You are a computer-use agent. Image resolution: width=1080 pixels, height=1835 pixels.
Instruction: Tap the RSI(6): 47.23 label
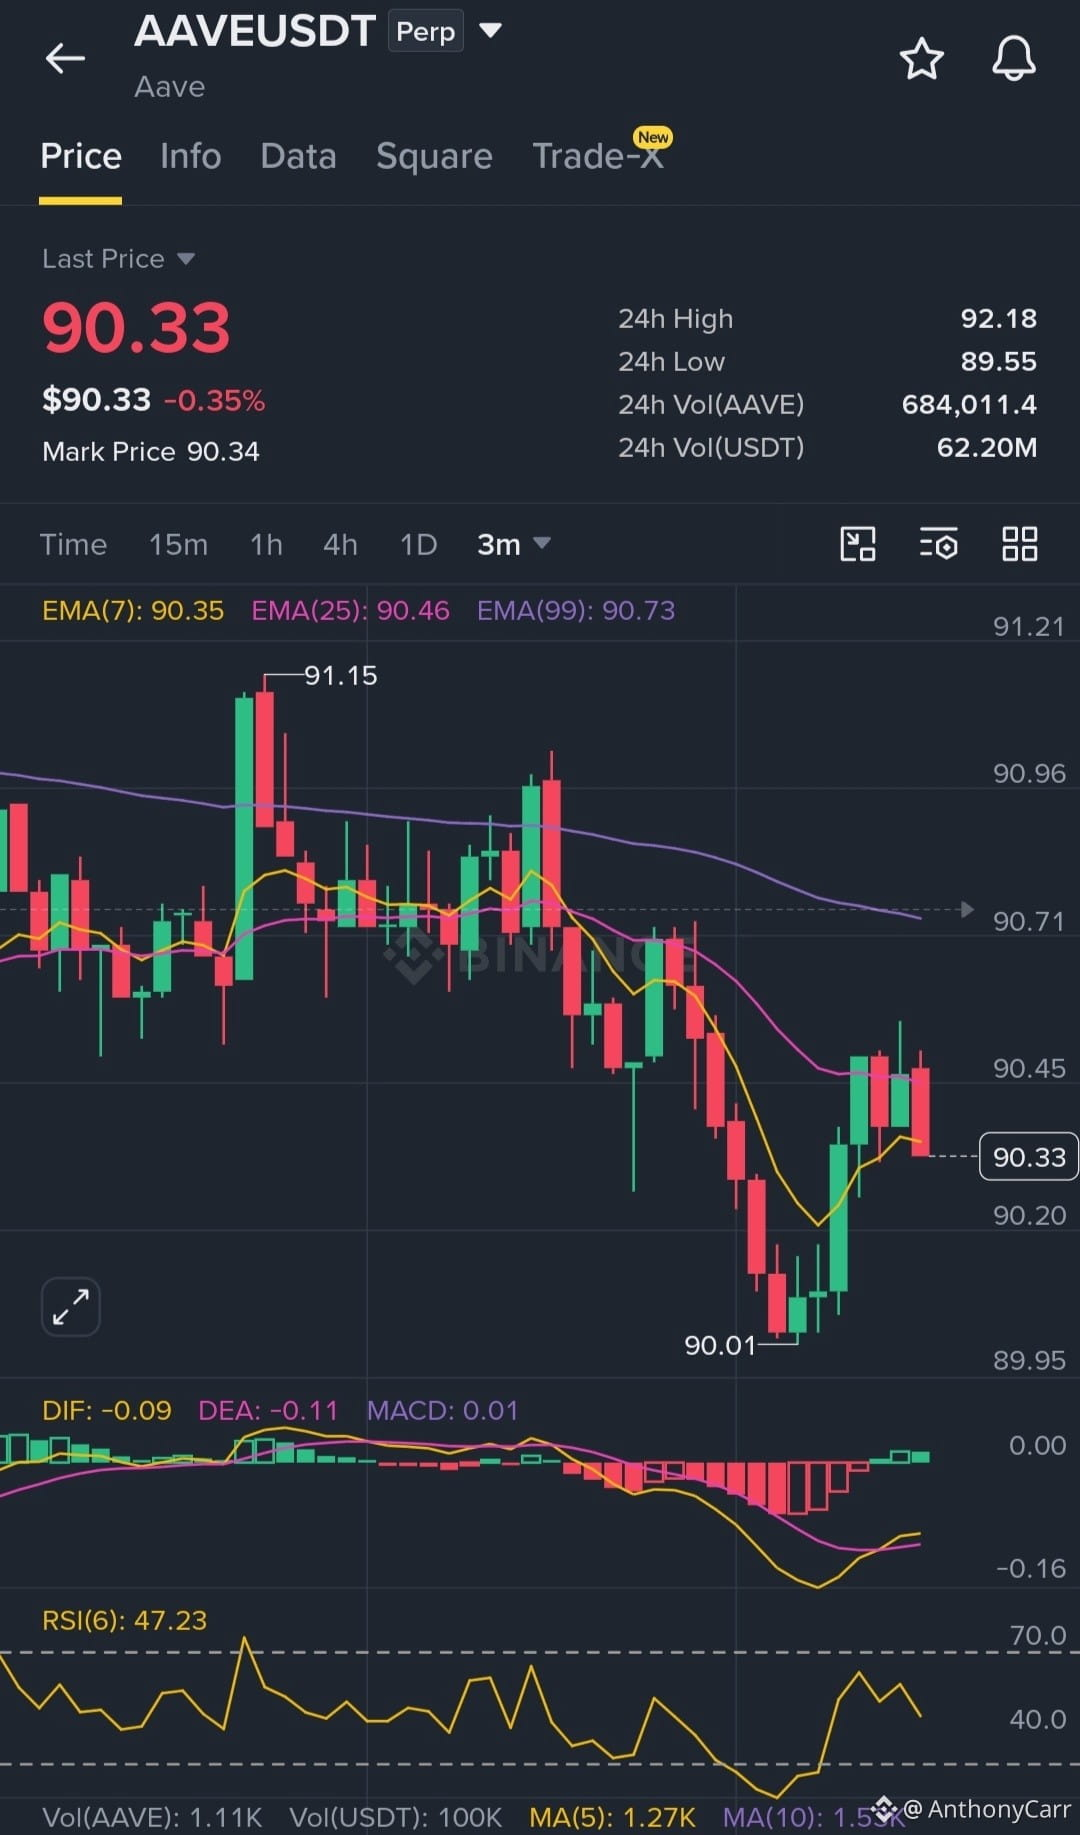click(125, 1620)
